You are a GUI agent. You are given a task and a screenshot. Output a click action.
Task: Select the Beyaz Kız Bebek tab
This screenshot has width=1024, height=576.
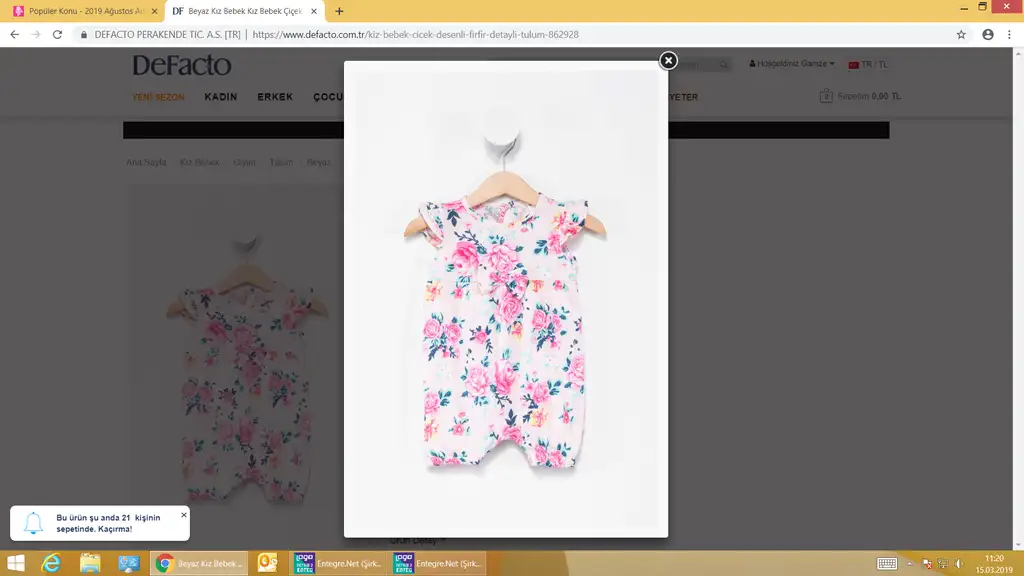pos(244,11)
